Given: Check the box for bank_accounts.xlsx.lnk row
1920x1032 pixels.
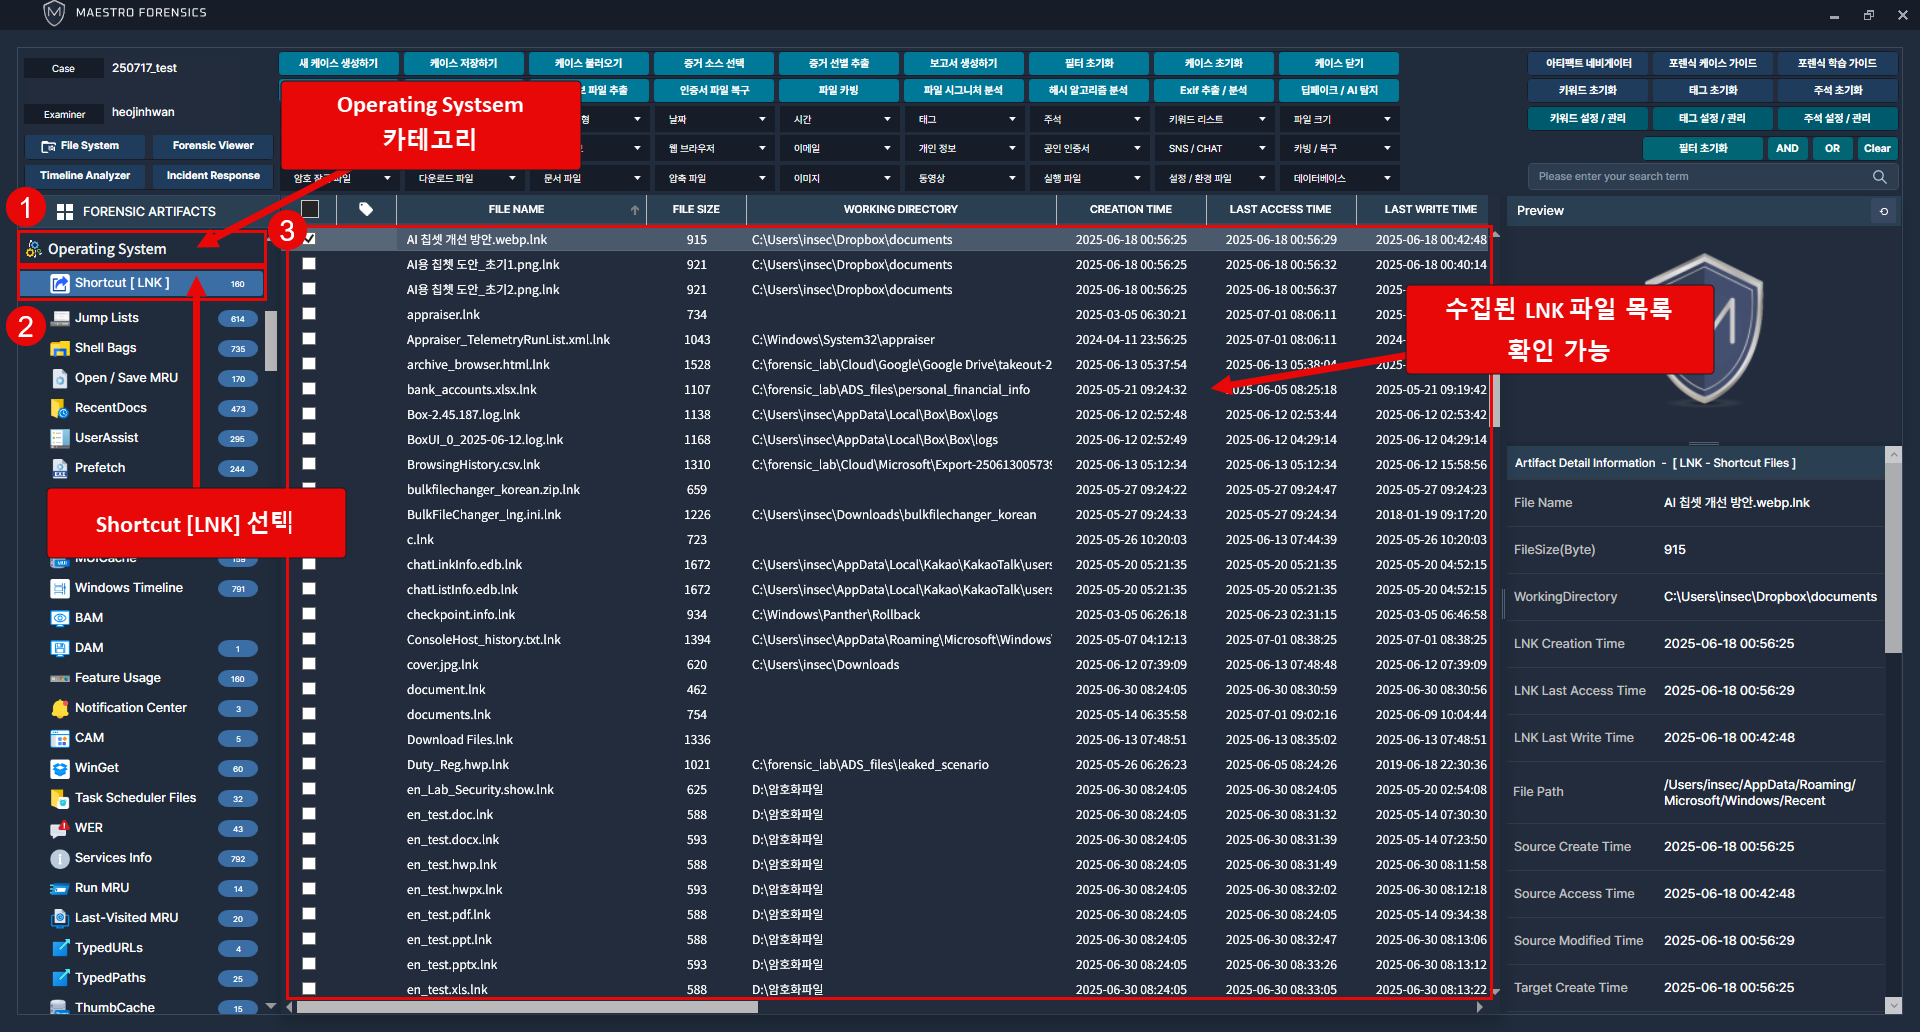Looking at the screenshot, I should pos(309,389).
